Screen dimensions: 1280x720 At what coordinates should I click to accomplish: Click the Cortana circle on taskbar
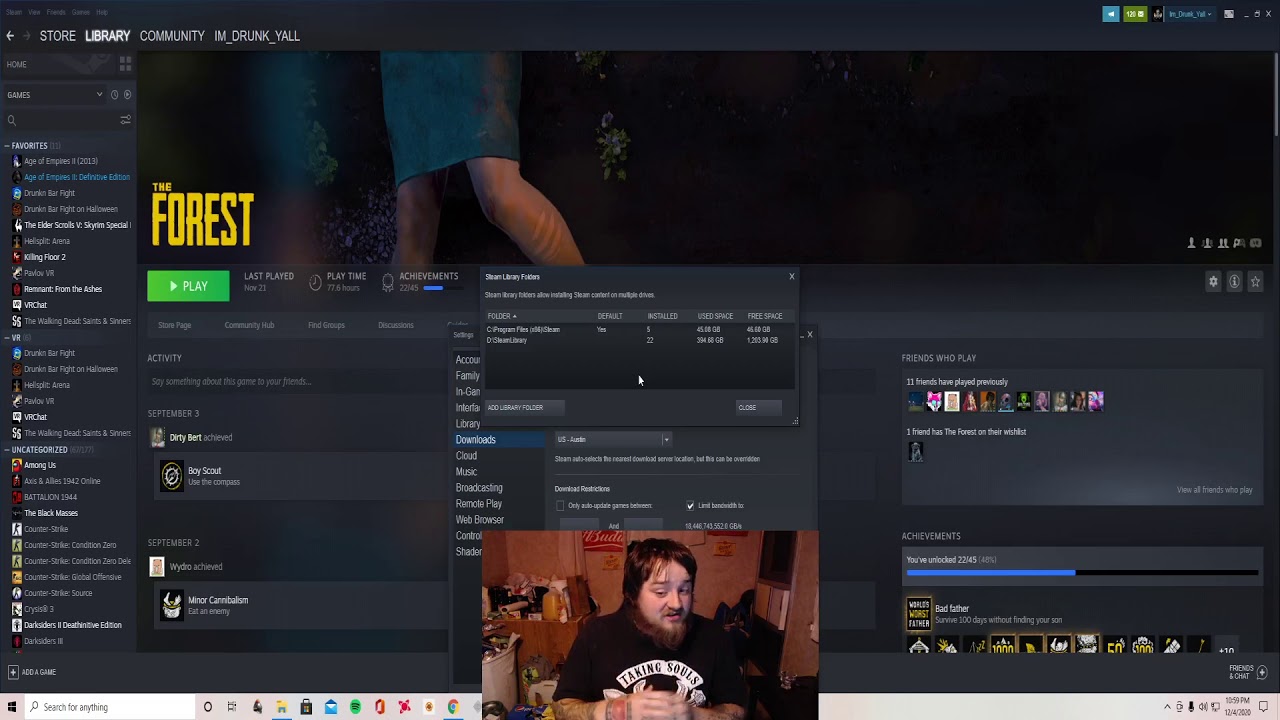pyautogui.click(x=207, y=707)
